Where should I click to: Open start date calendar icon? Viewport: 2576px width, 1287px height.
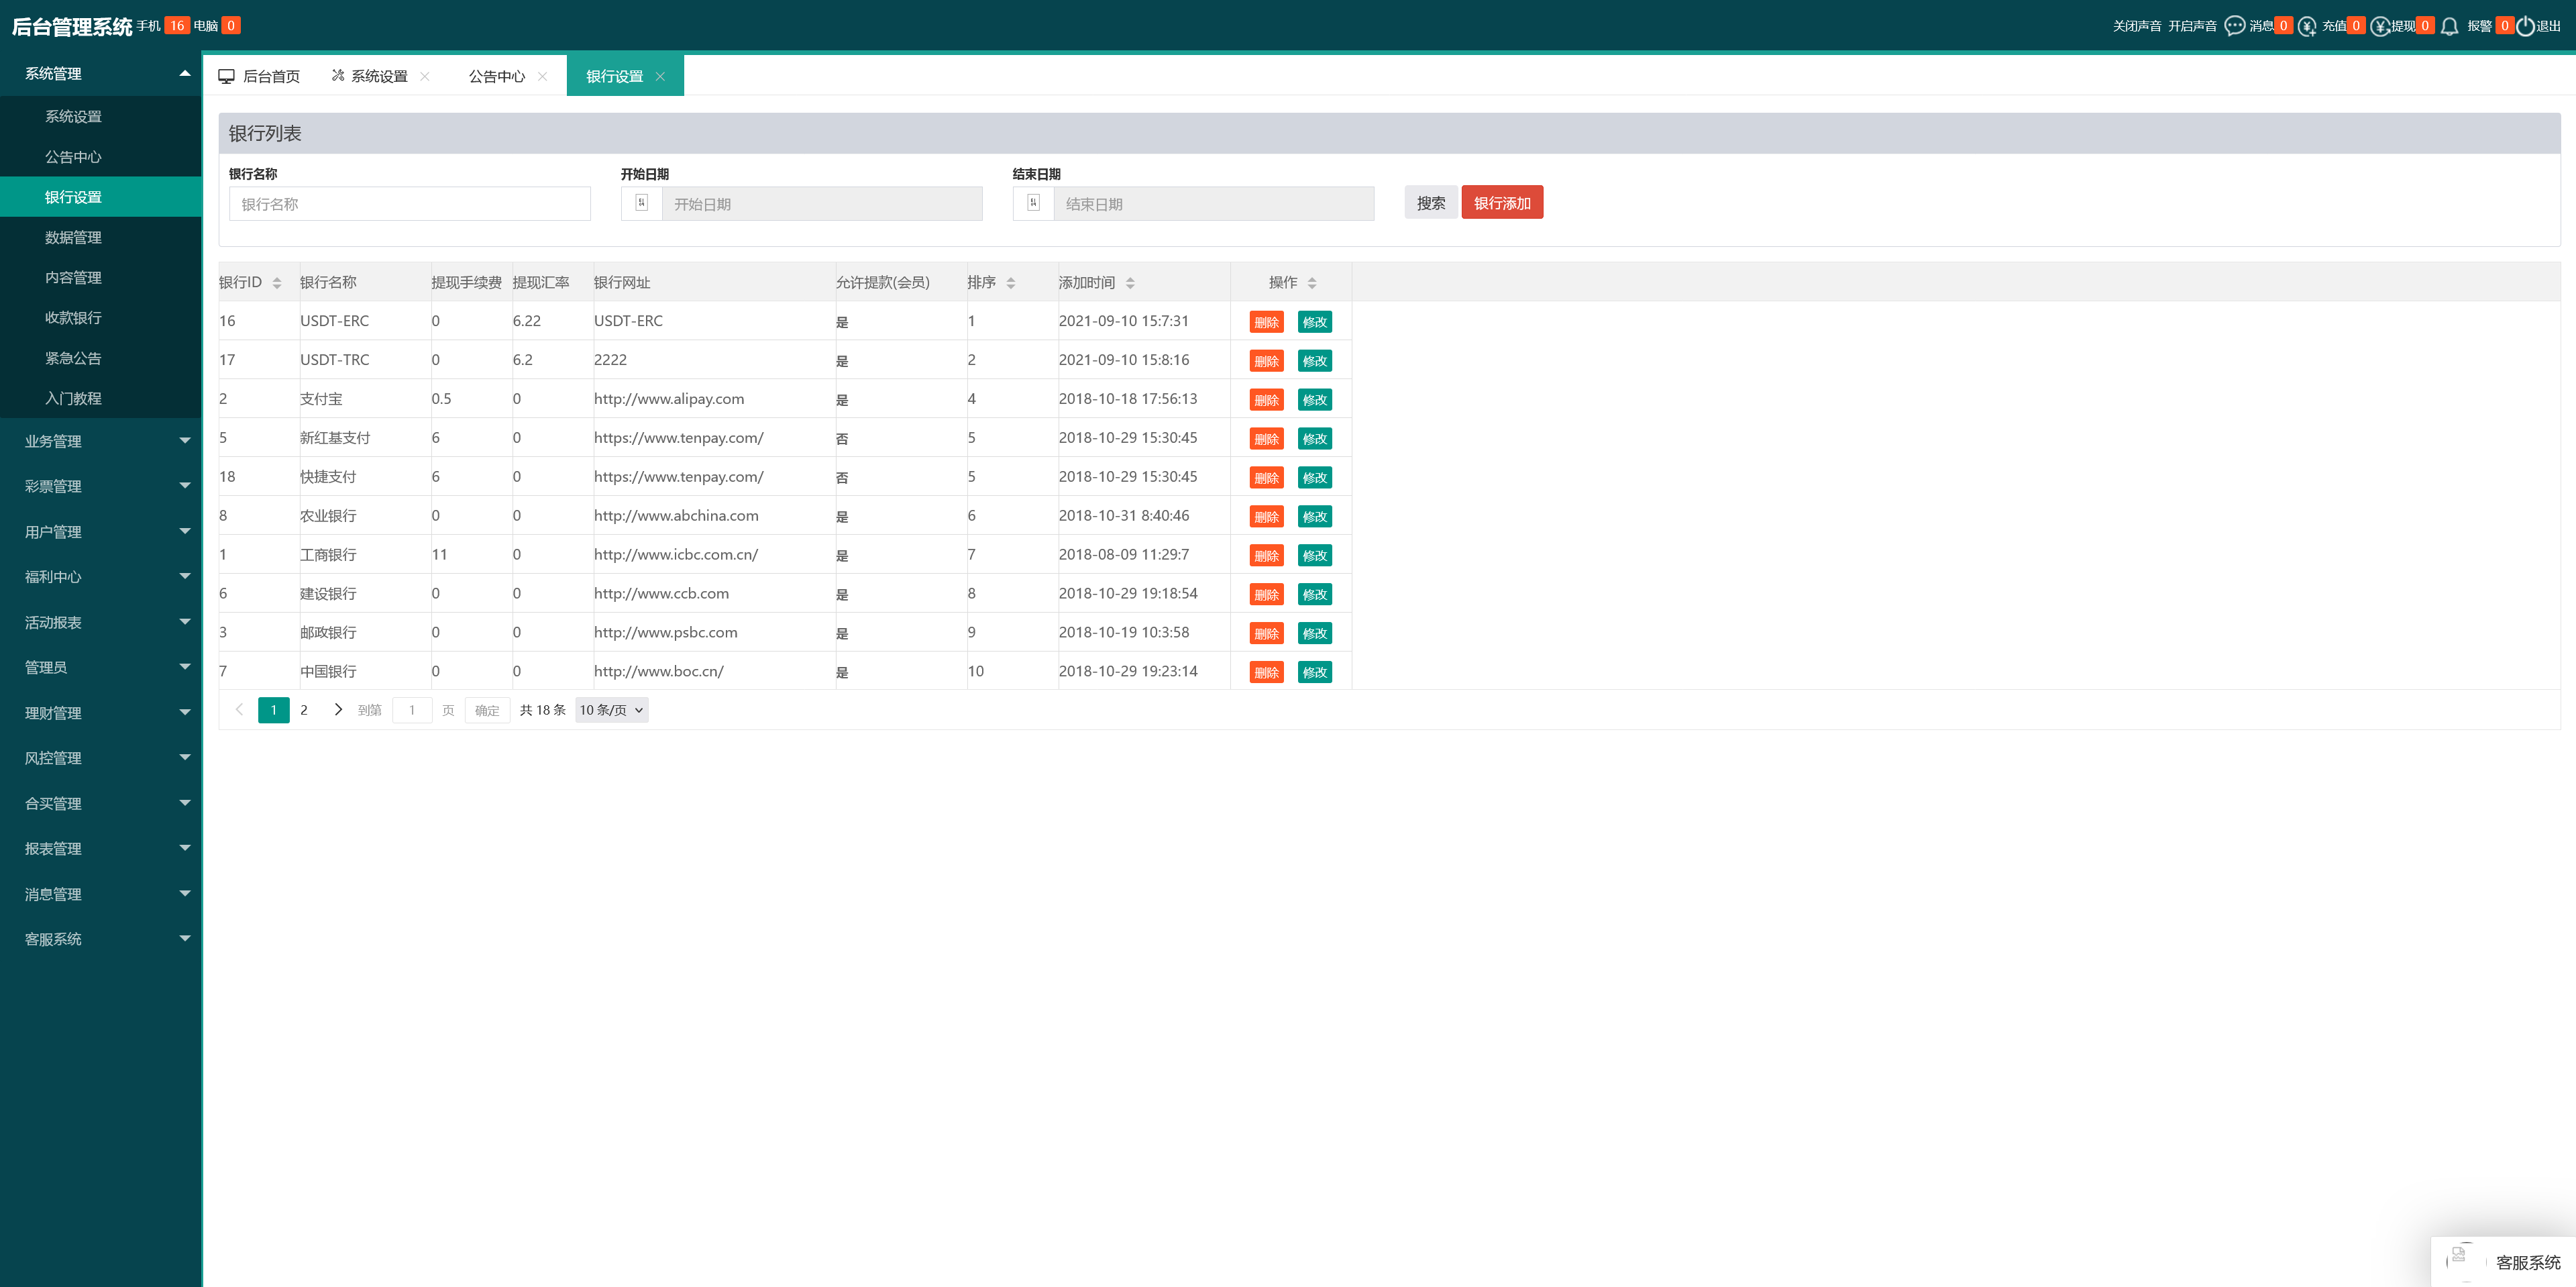click(x=642, y=203)
